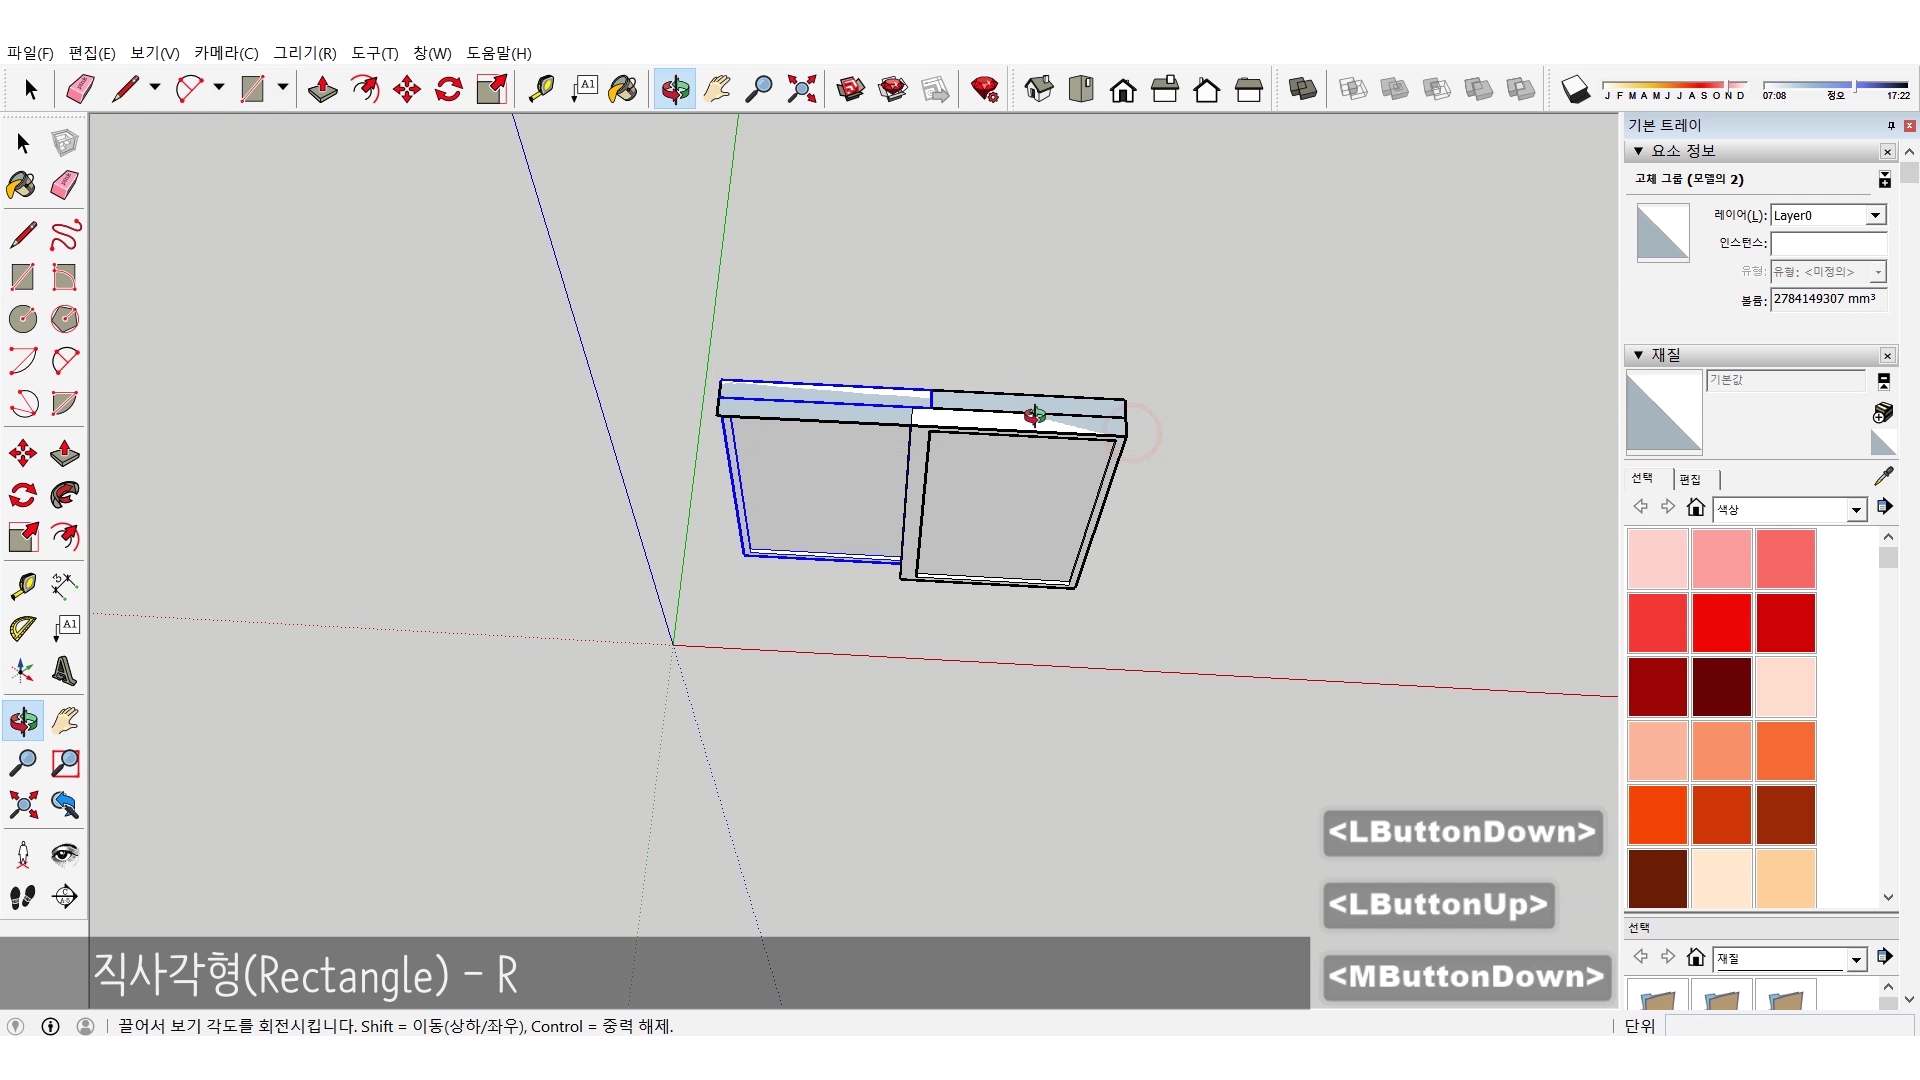Pick the Eraser tool in left toolbar
This screenshot has height=1080, width=1920.
pos(65,185)
